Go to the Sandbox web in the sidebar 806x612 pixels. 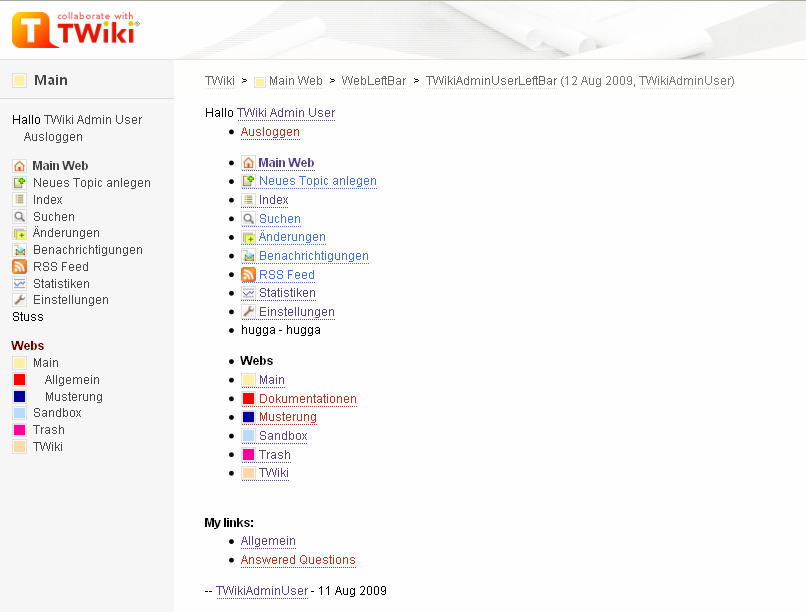tap(57, 413)
